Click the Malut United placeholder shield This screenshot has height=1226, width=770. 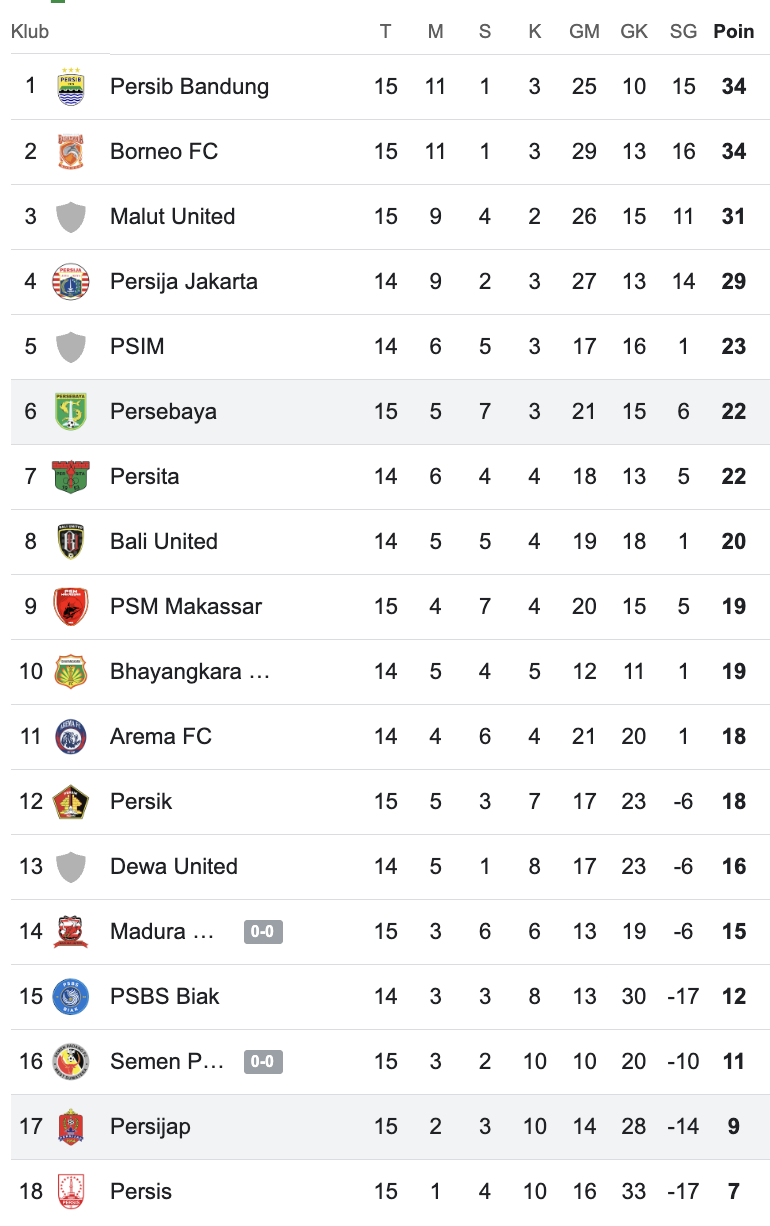(71, 217)
